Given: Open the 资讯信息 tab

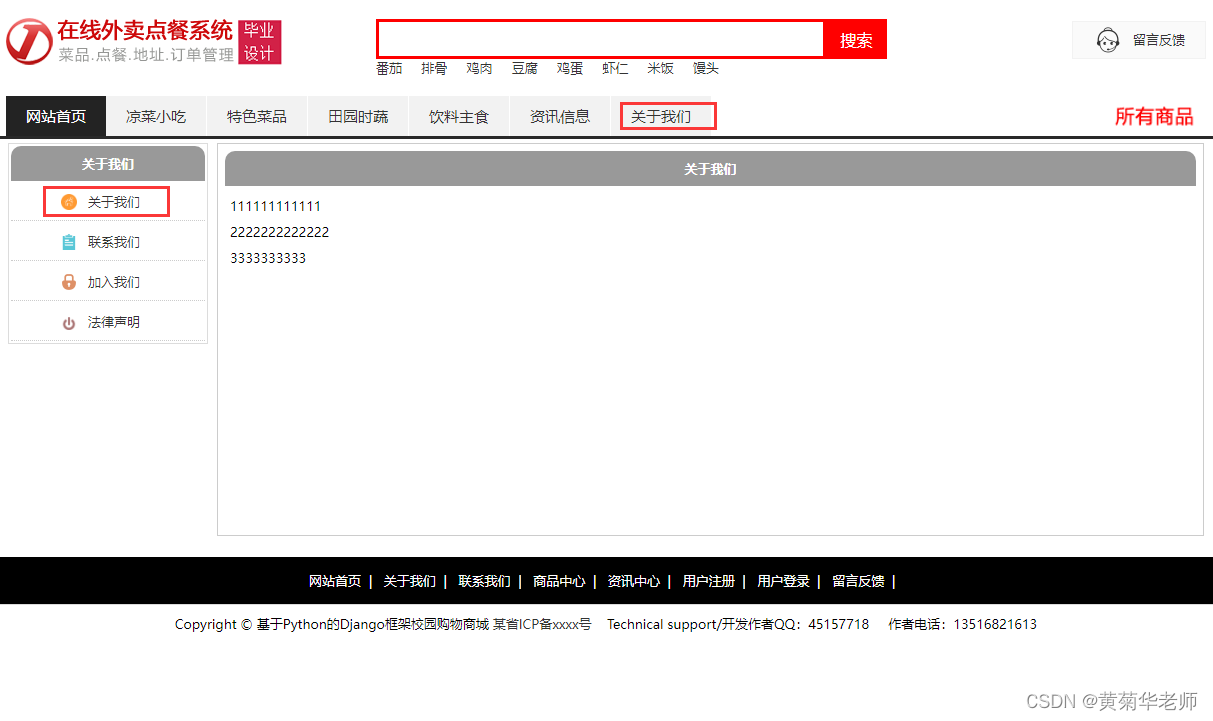Looking at the screenshot, I should coord(560,117).
